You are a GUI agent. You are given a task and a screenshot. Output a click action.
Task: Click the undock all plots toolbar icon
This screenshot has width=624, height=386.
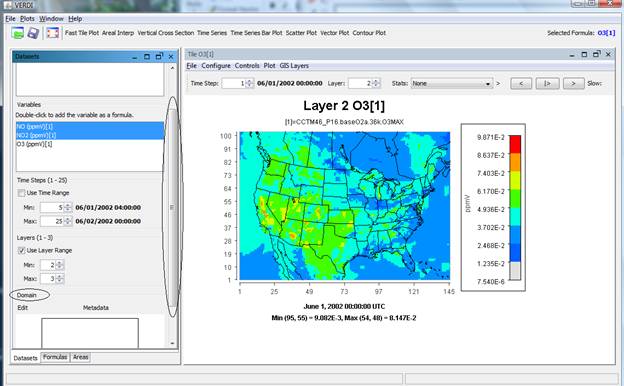pyautogui.click(x=53, y=33)
